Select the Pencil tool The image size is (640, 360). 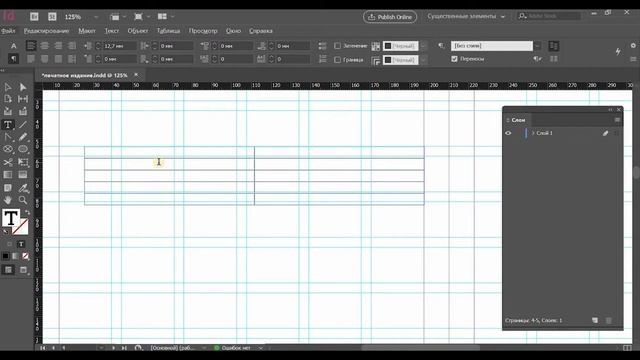(x=23, y=137)
